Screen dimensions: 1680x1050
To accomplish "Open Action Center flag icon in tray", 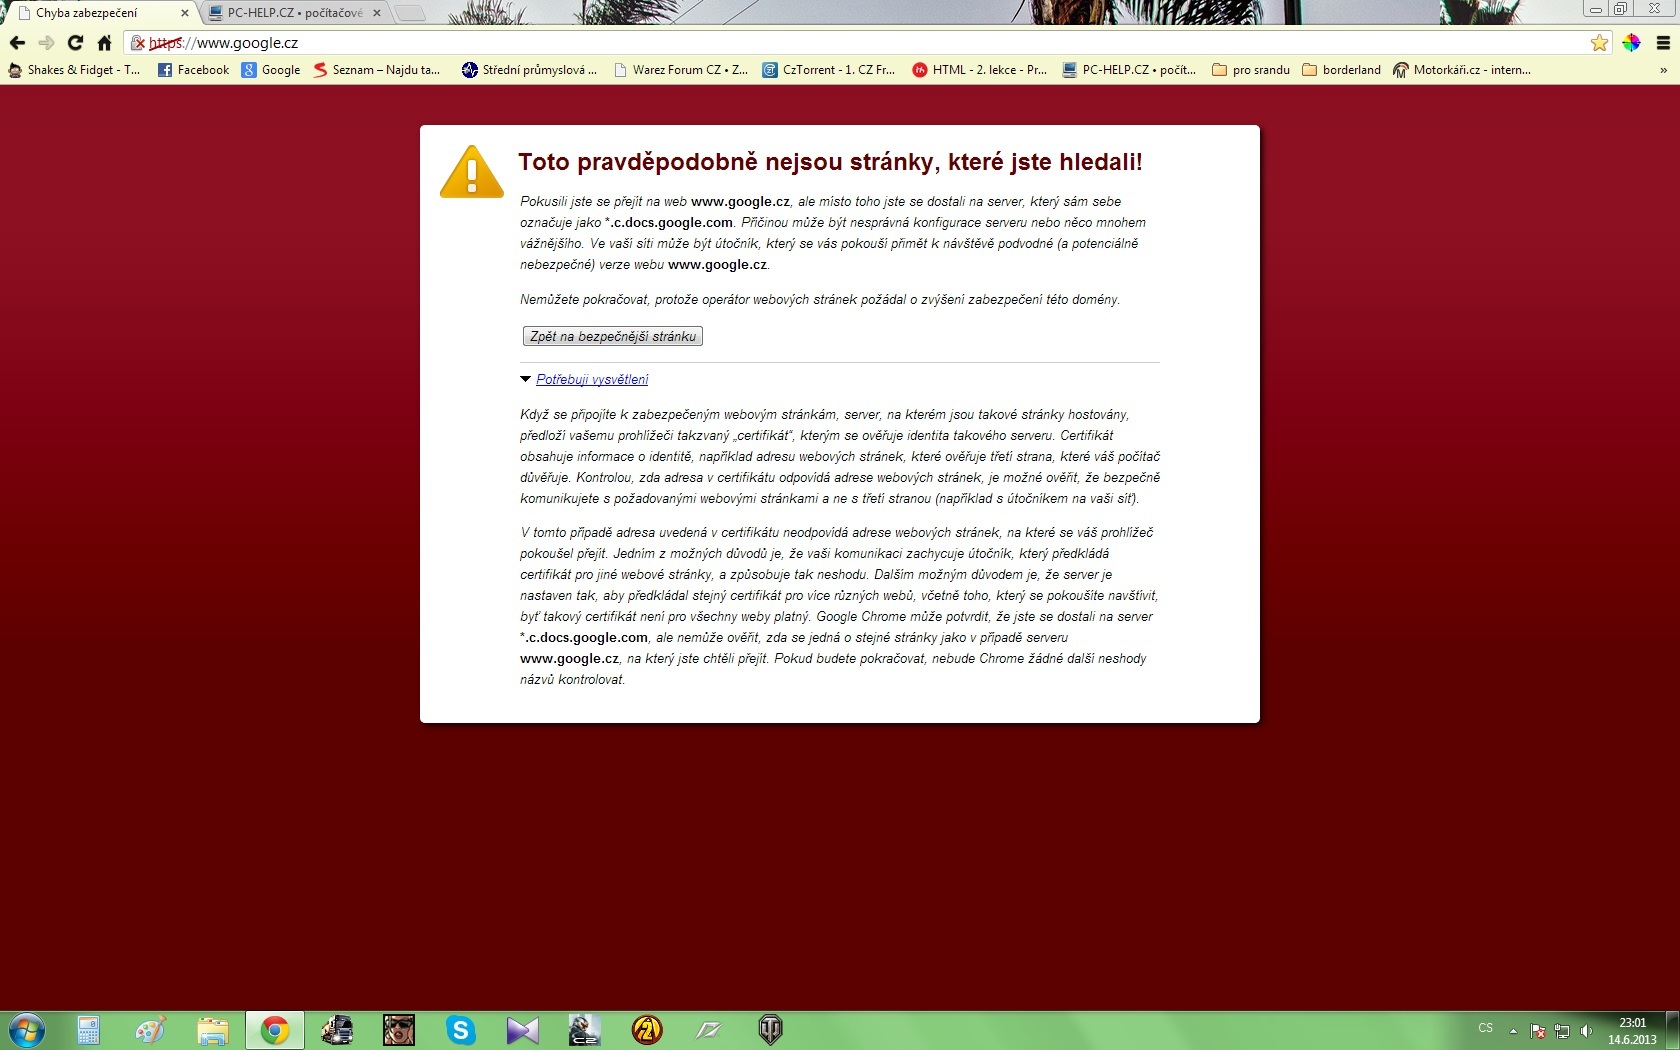I will click(1538, 1031).
